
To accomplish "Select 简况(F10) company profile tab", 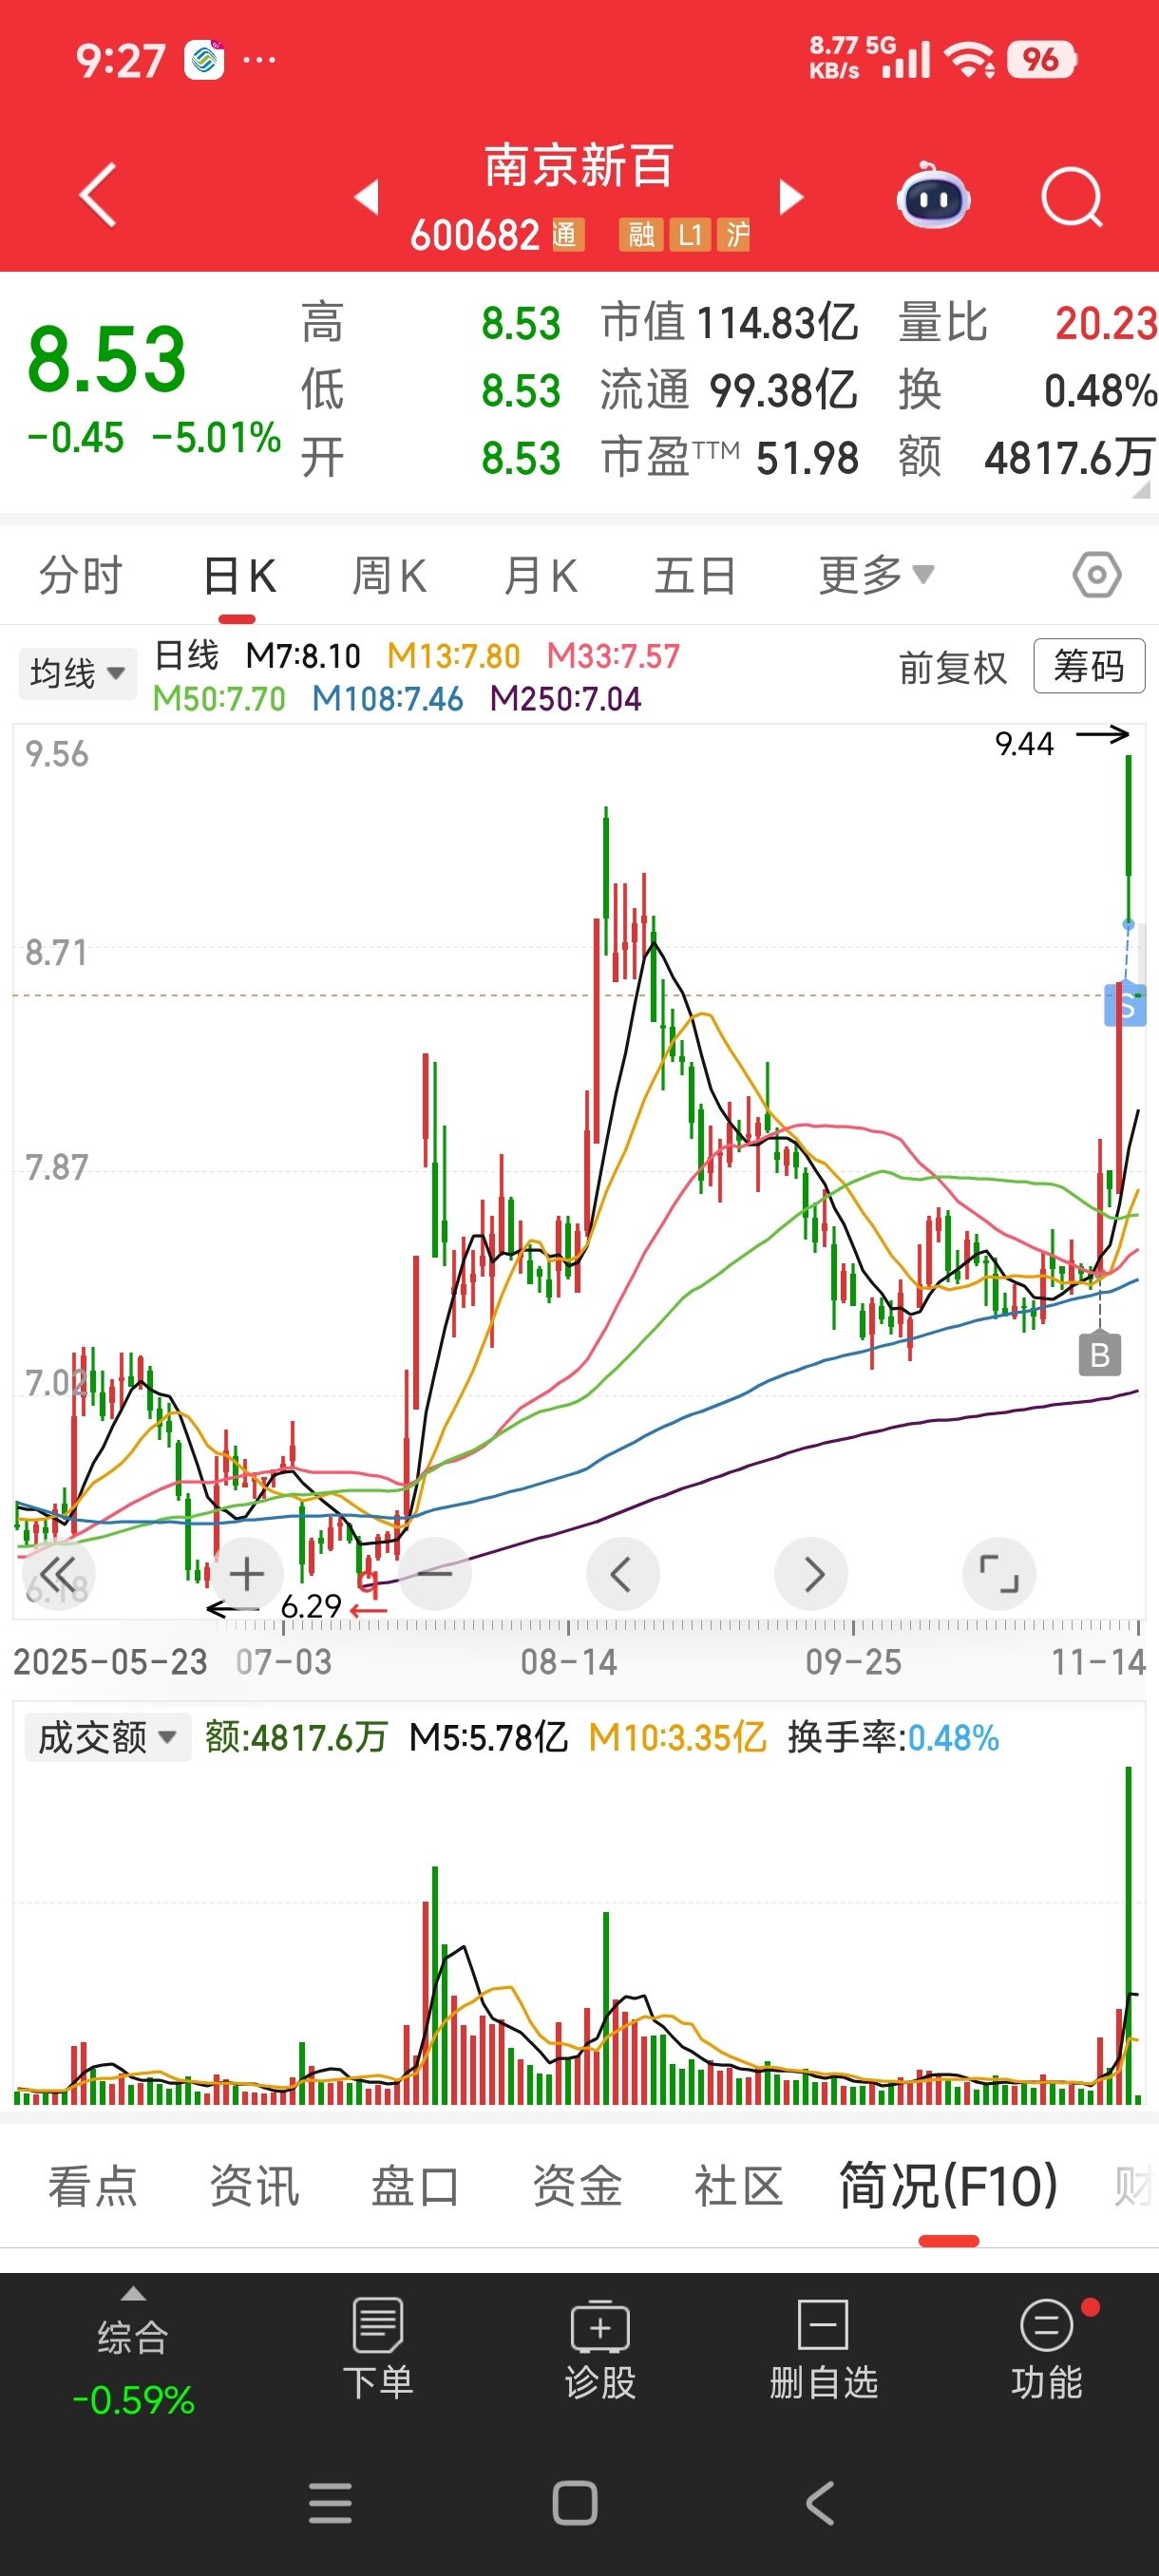I will [x=948, y=2186].
